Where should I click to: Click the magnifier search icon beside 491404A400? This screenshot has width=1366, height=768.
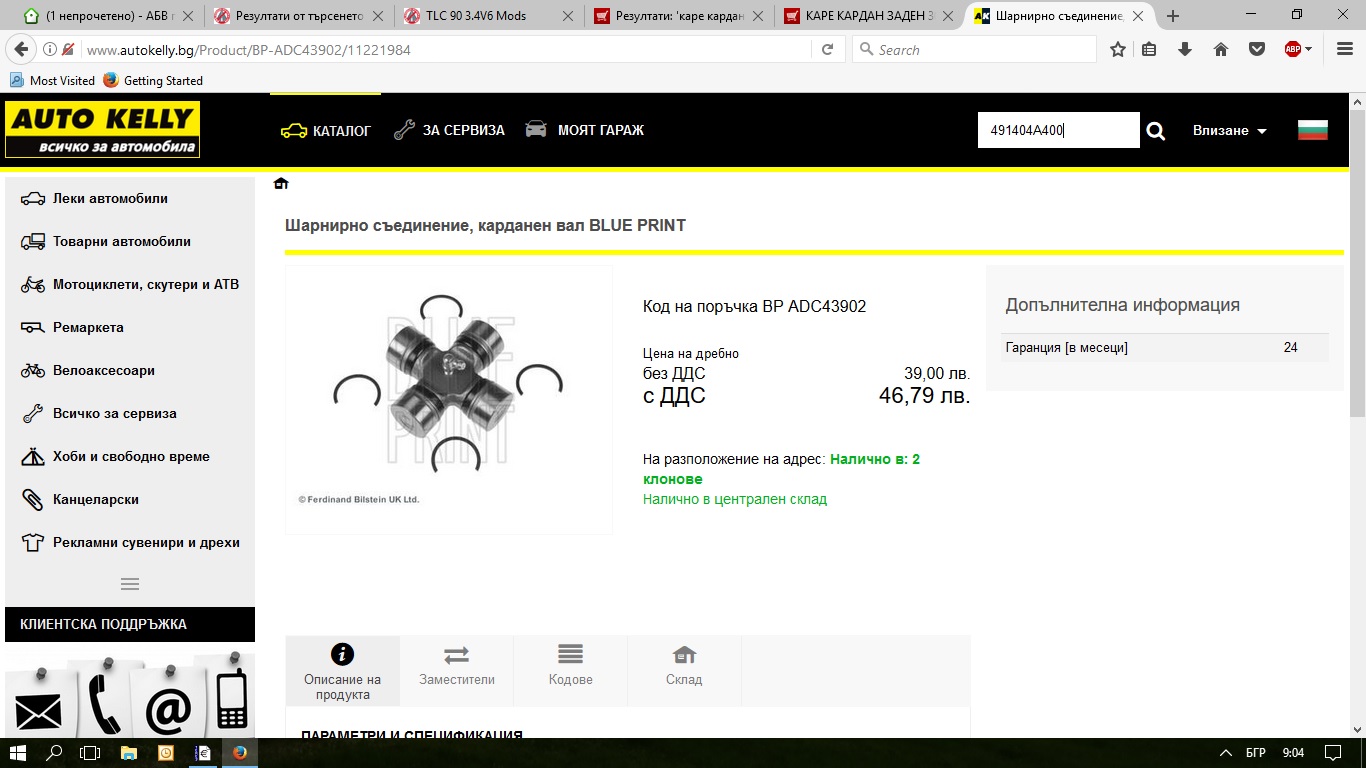tap(1156, 131)
